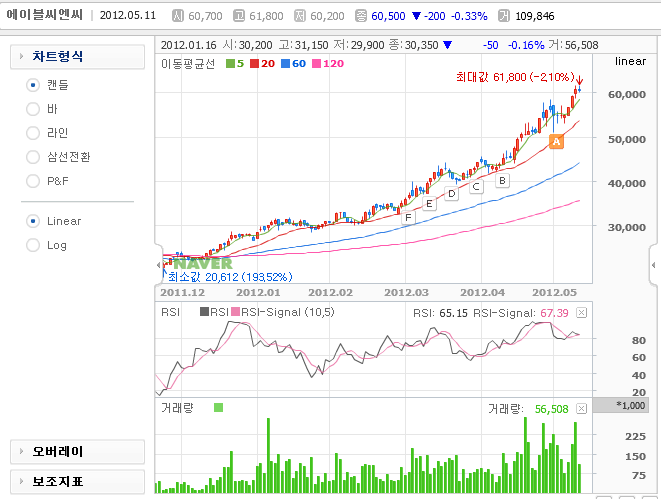
Task: Switch to the Log scale option
Action: [33, 245]
